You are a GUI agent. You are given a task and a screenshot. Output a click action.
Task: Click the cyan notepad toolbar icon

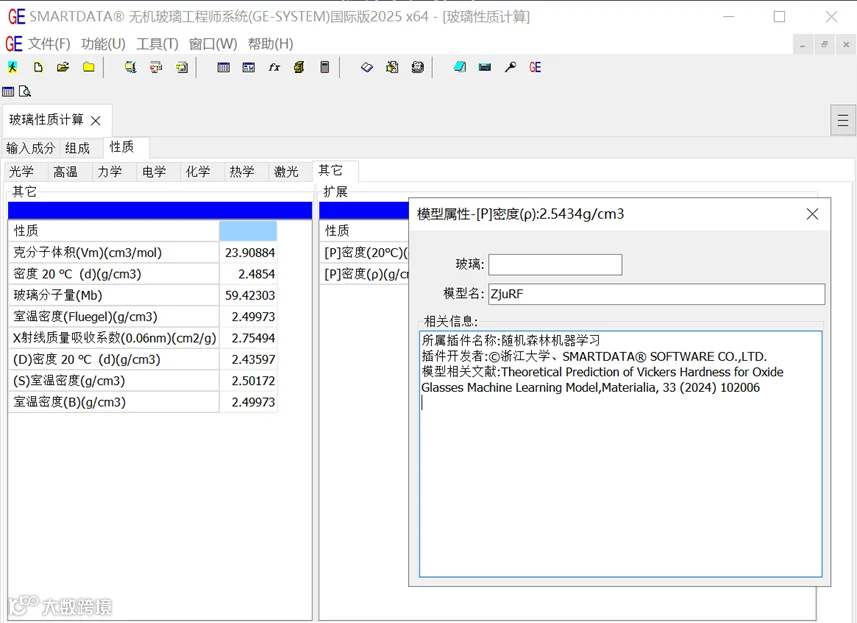point(460,67)
